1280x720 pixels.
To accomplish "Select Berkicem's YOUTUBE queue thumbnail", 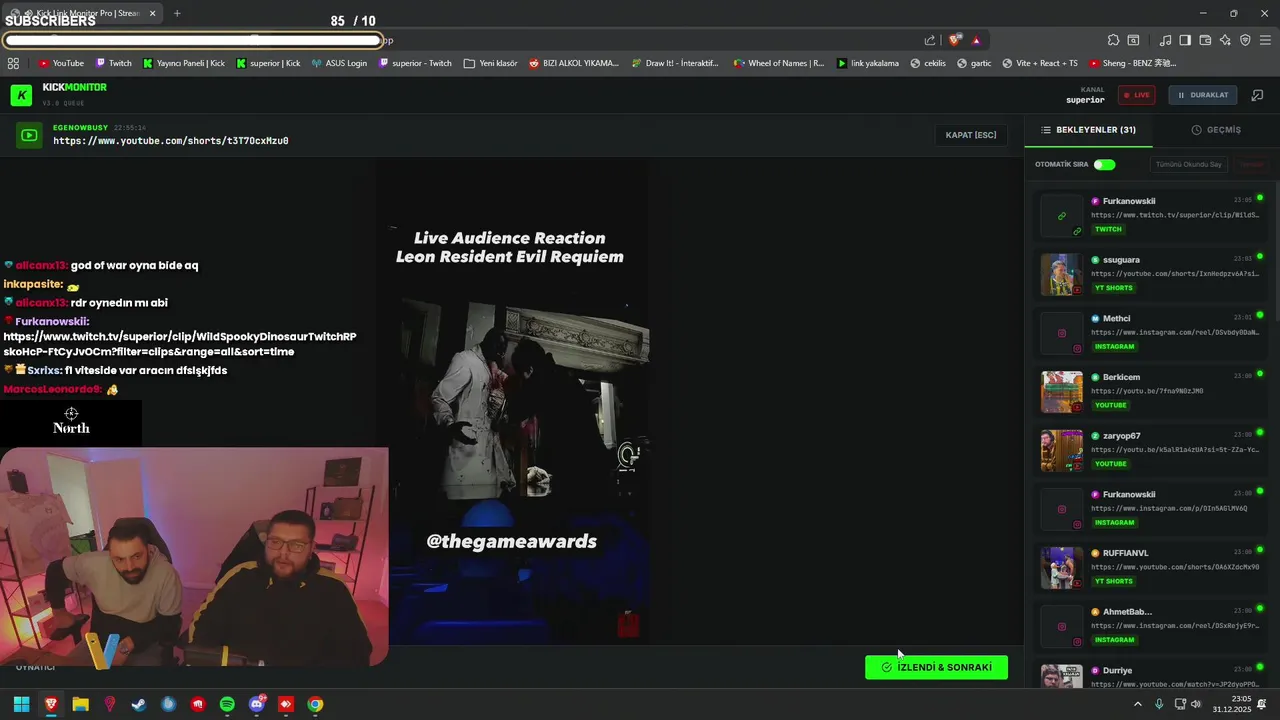I will (1061, 392).
